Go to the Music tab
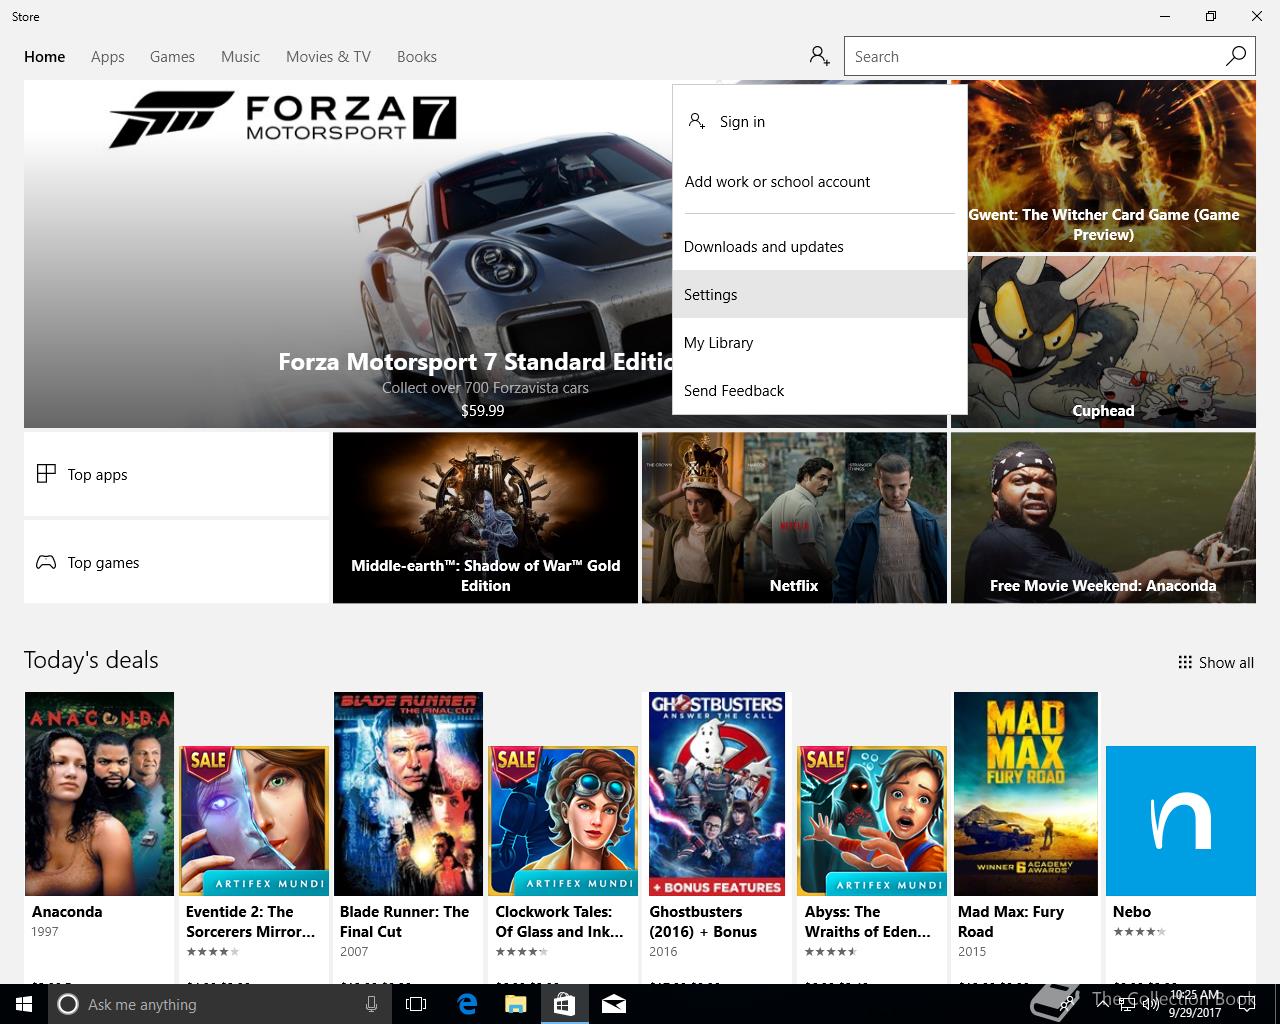This screenshot has width=1280, height=1024. [x=240, y=56]
